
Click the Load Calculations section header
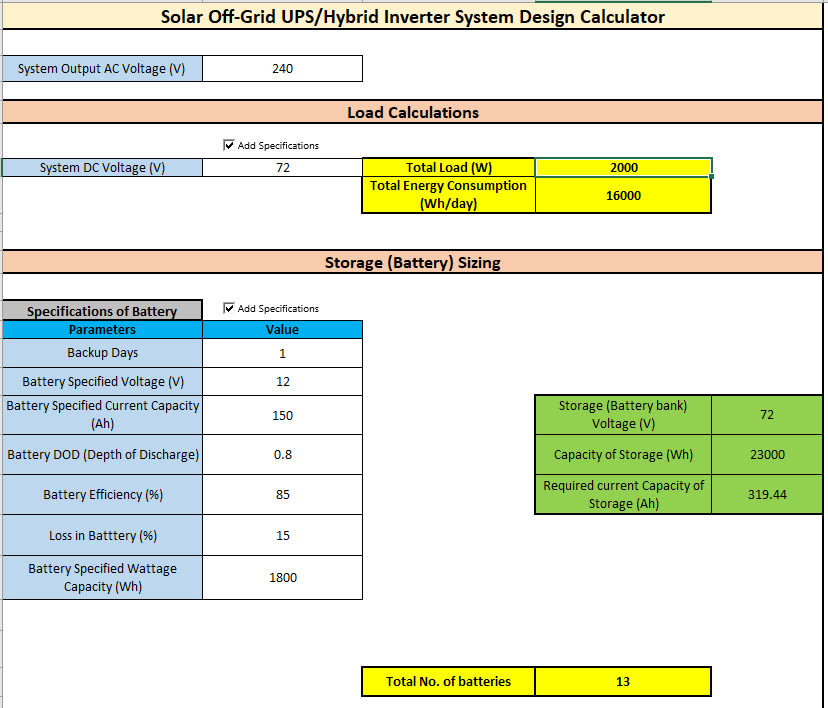(x=412, y=112)
